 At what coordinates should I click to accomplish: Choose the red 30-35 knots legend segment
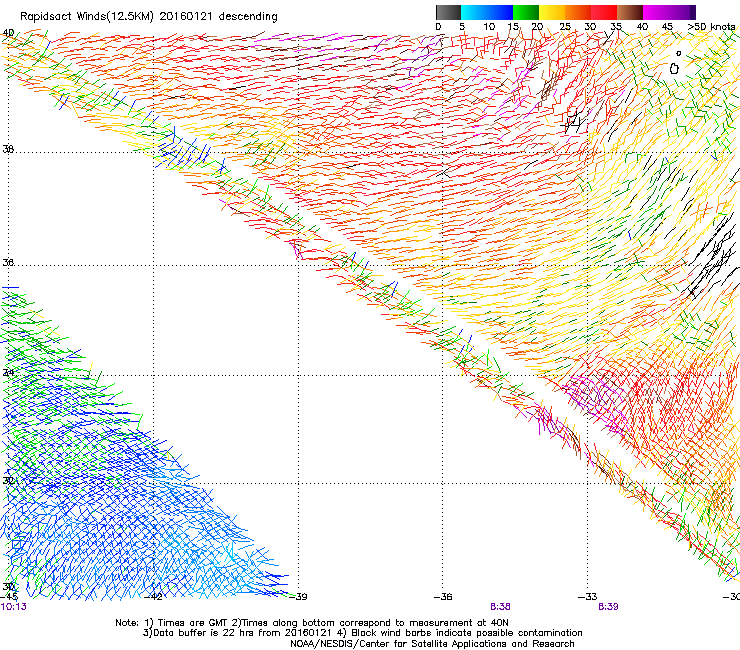(604, 12)
